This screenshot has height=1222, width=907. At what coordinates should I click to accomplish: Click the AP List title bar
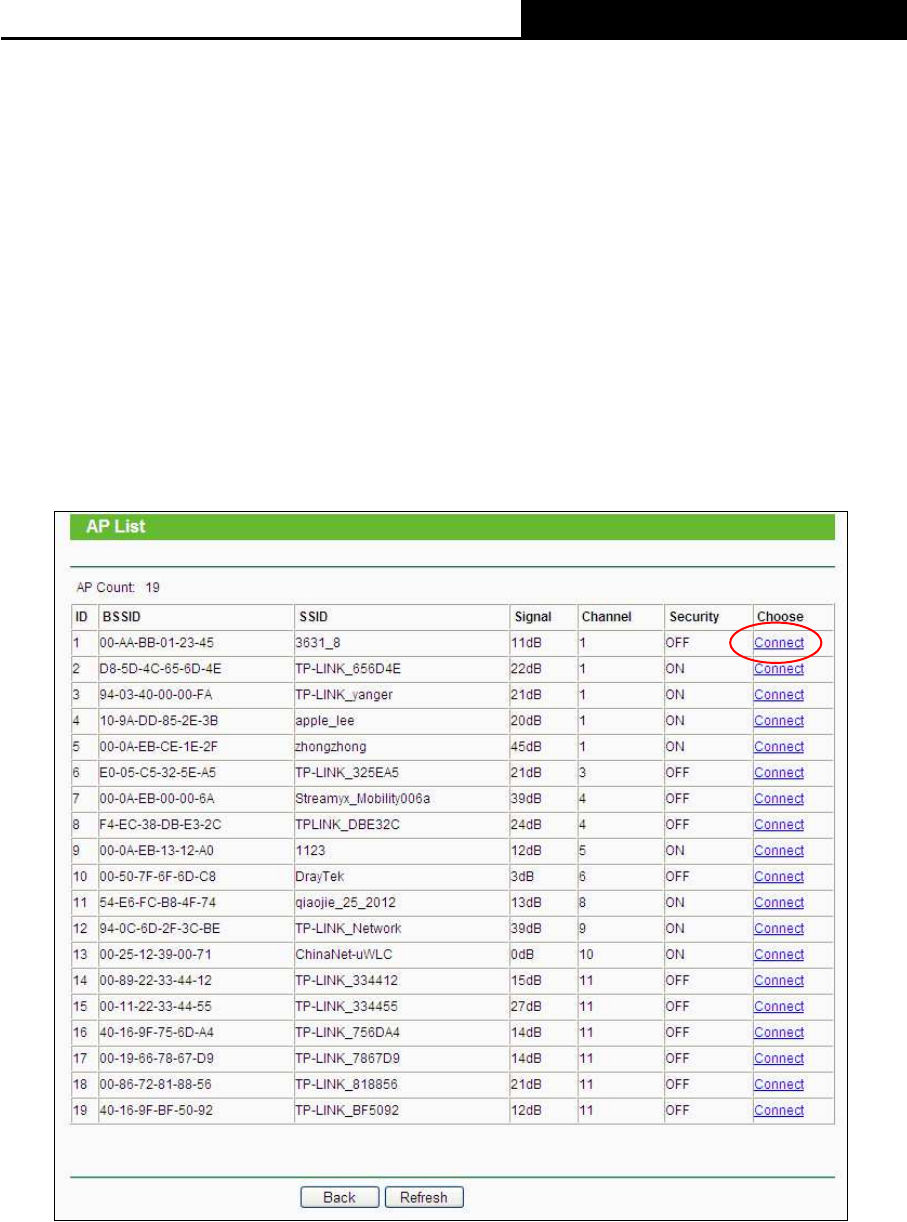[452, 526]
